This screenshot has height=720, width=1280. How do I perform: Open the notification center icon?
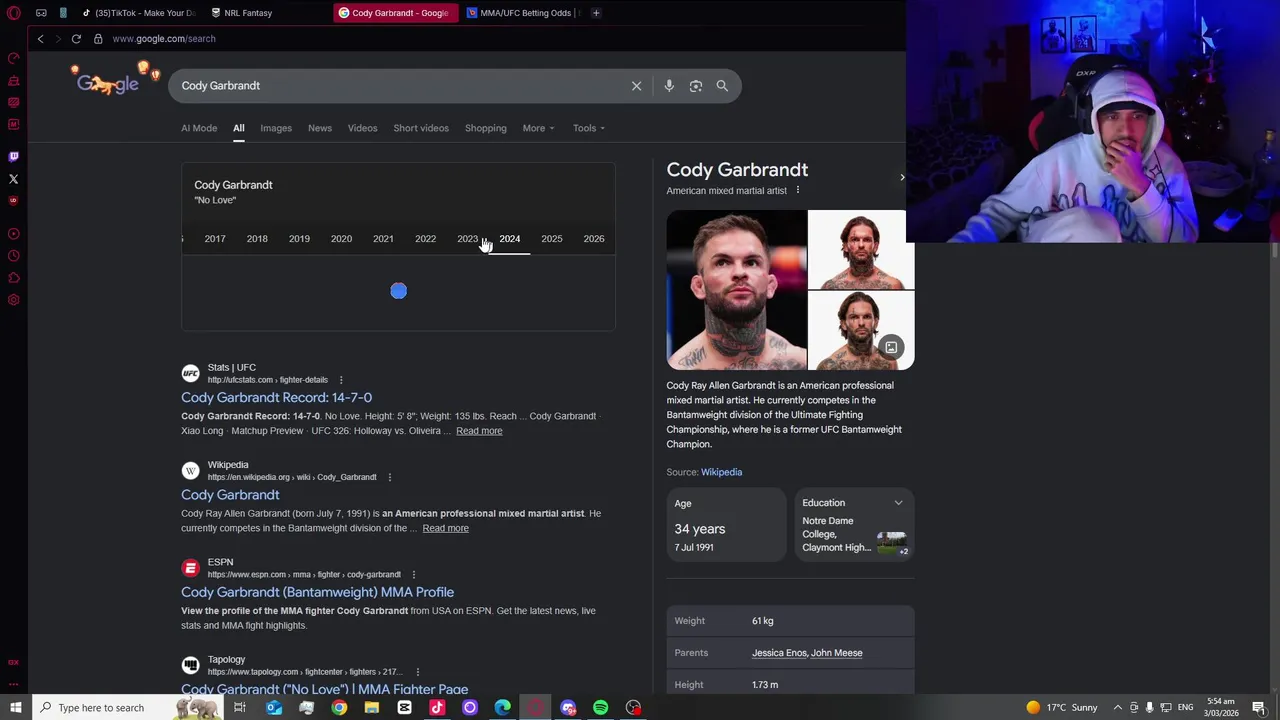(1259, 708)
